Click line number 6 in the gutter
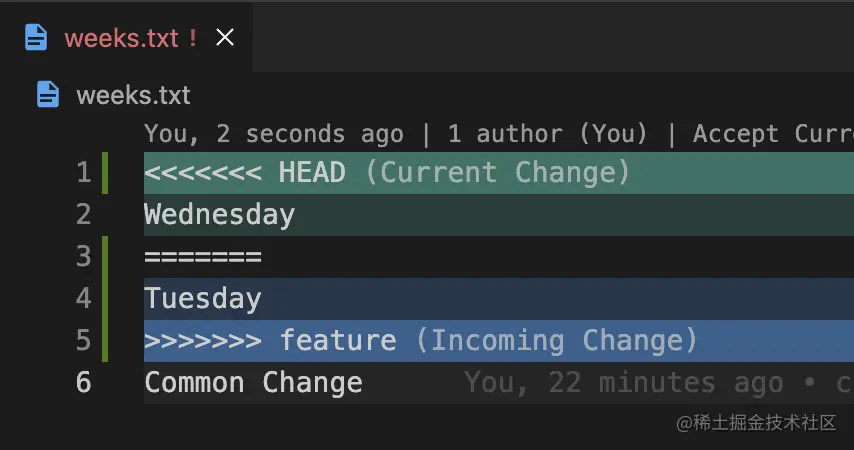 [83, 383]
